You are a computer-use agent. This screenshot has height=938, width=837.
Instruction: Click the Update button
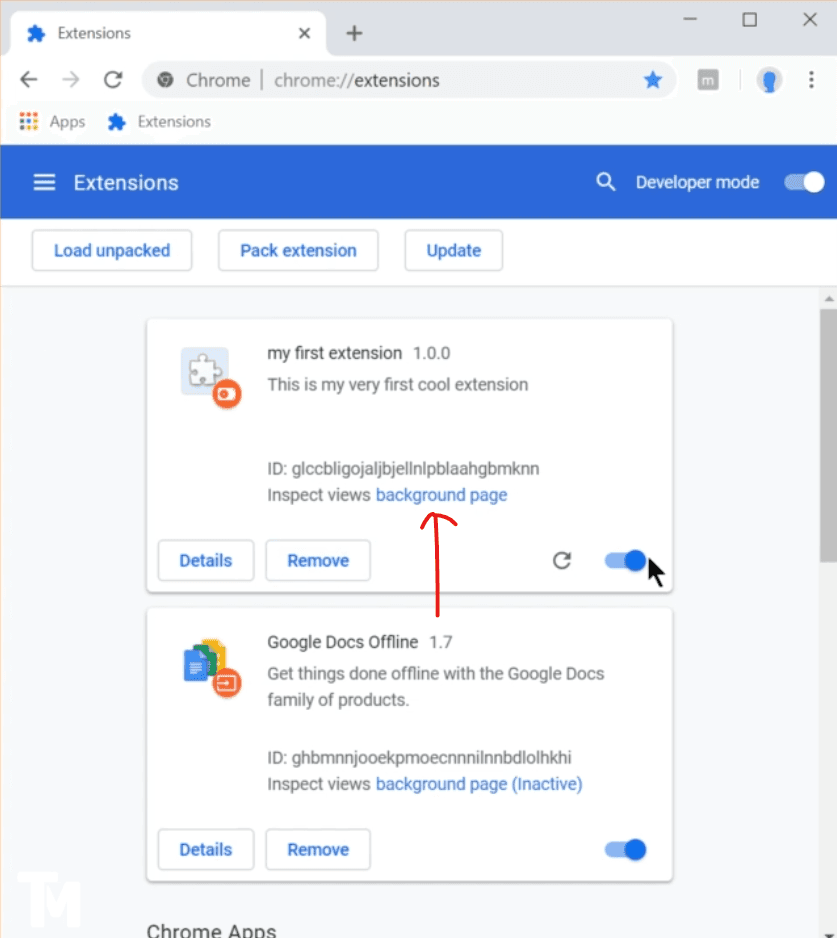click(453, 250)
